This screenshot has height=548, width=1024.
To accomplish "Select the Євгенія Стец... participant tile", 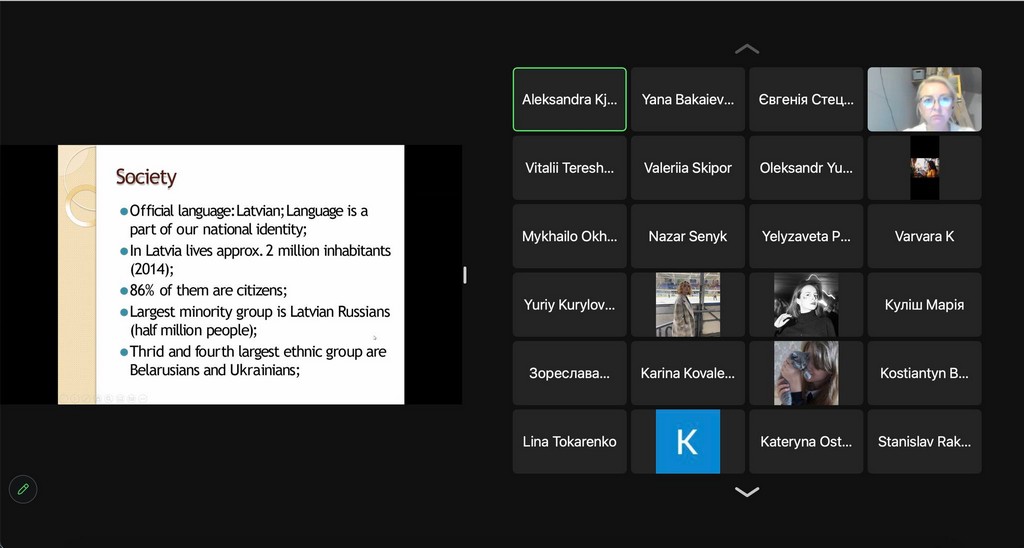I will coord(806,100).
